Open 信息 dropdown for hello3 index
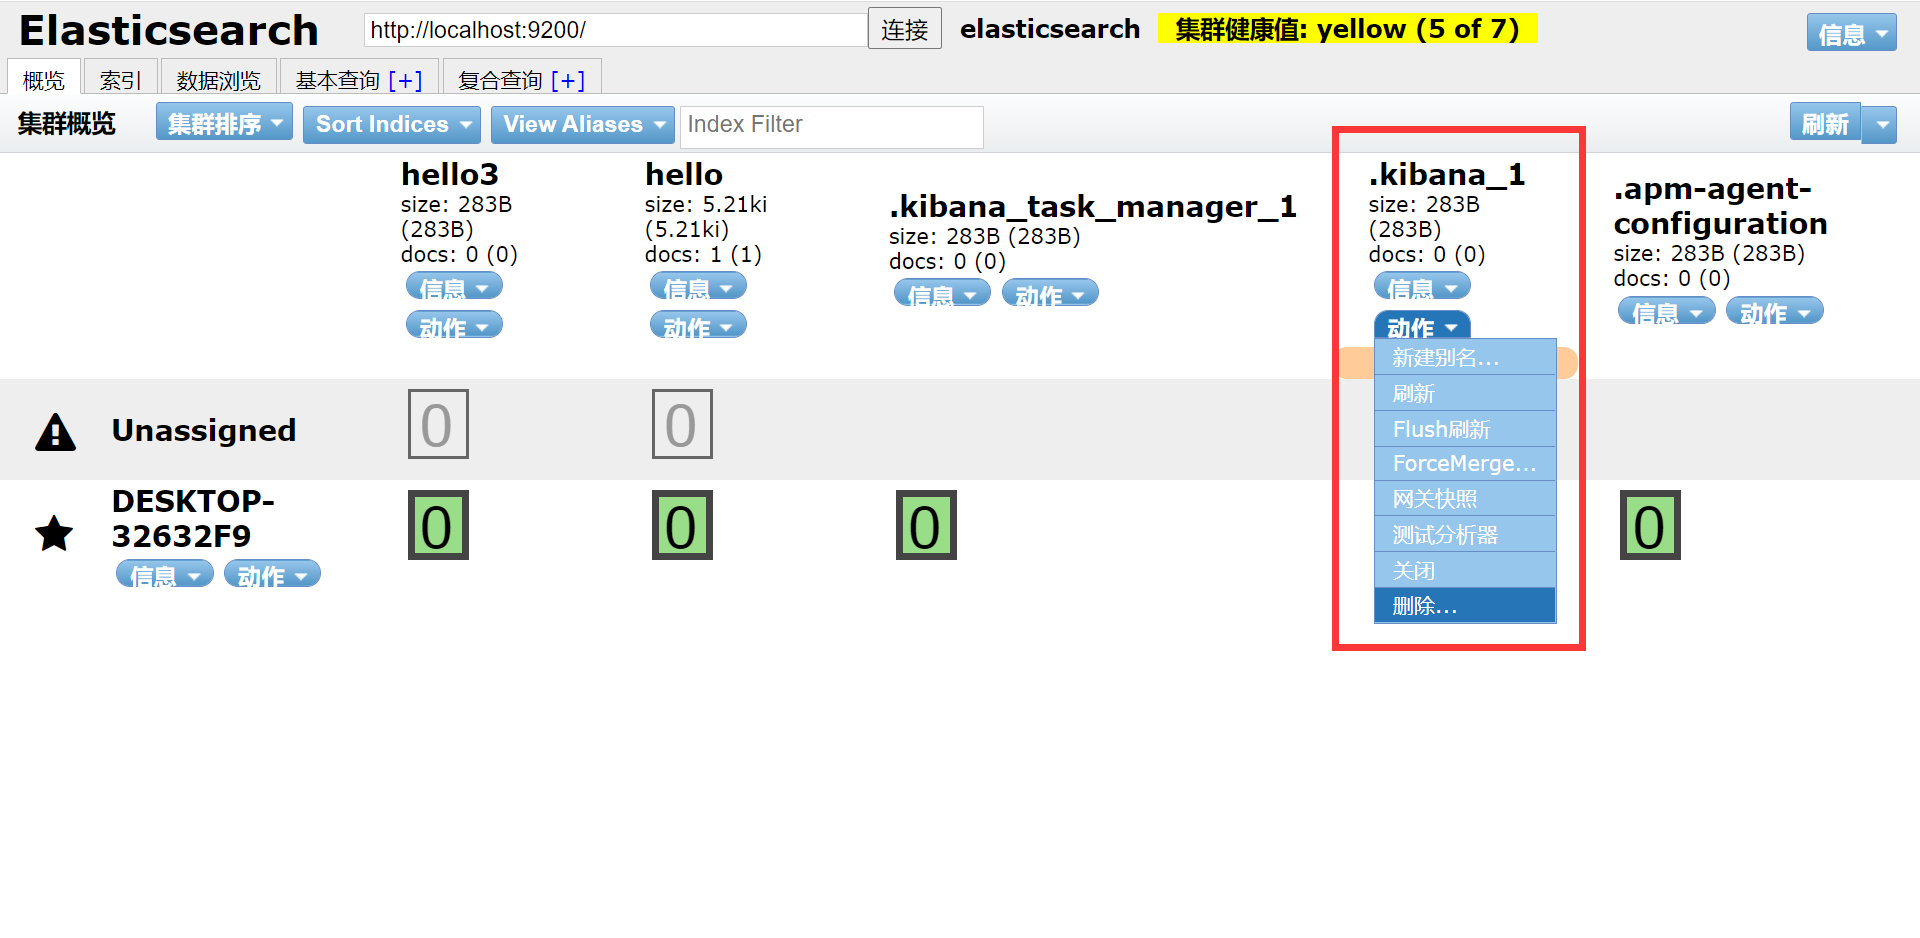This screenshot has width=1920, height=938. coord(454,287)
